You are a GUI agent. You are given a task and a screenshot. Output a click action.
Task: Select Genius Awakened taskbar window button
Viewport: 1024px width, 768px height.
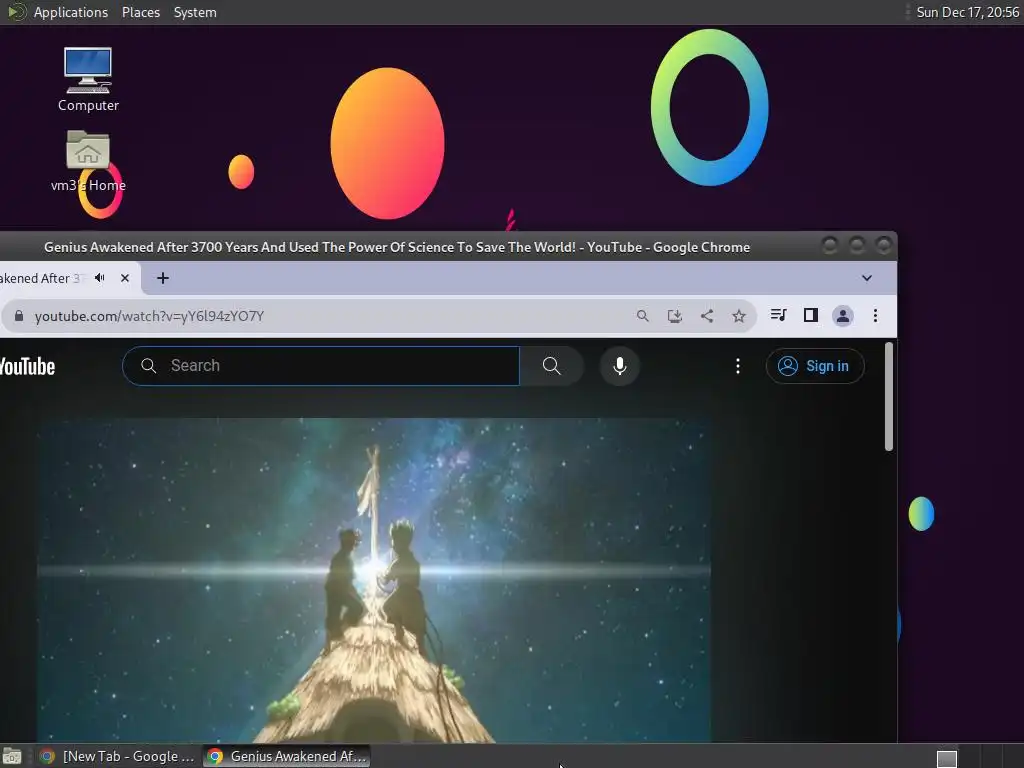(x=287, y=756)
